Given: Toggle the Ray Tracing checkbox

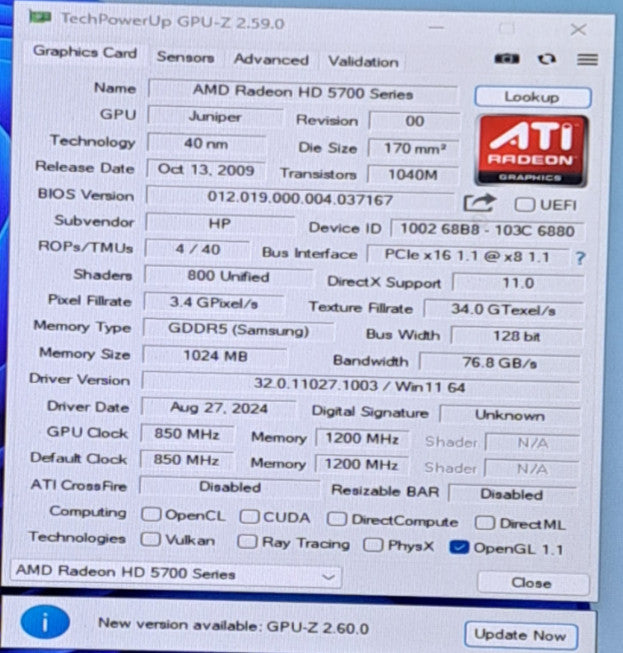Looking at the screenshot, I should tap(247, 542).
